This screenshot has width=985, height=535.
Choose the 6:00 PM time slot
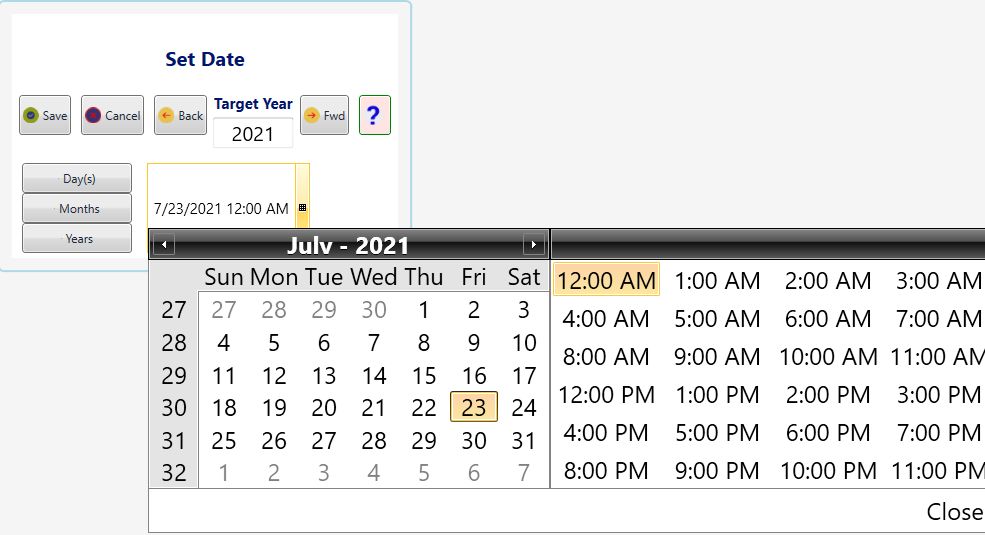pos(828,433)
